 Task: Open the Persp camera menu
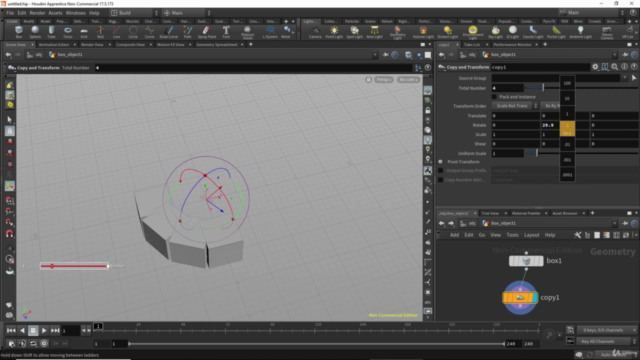[383, 80]
